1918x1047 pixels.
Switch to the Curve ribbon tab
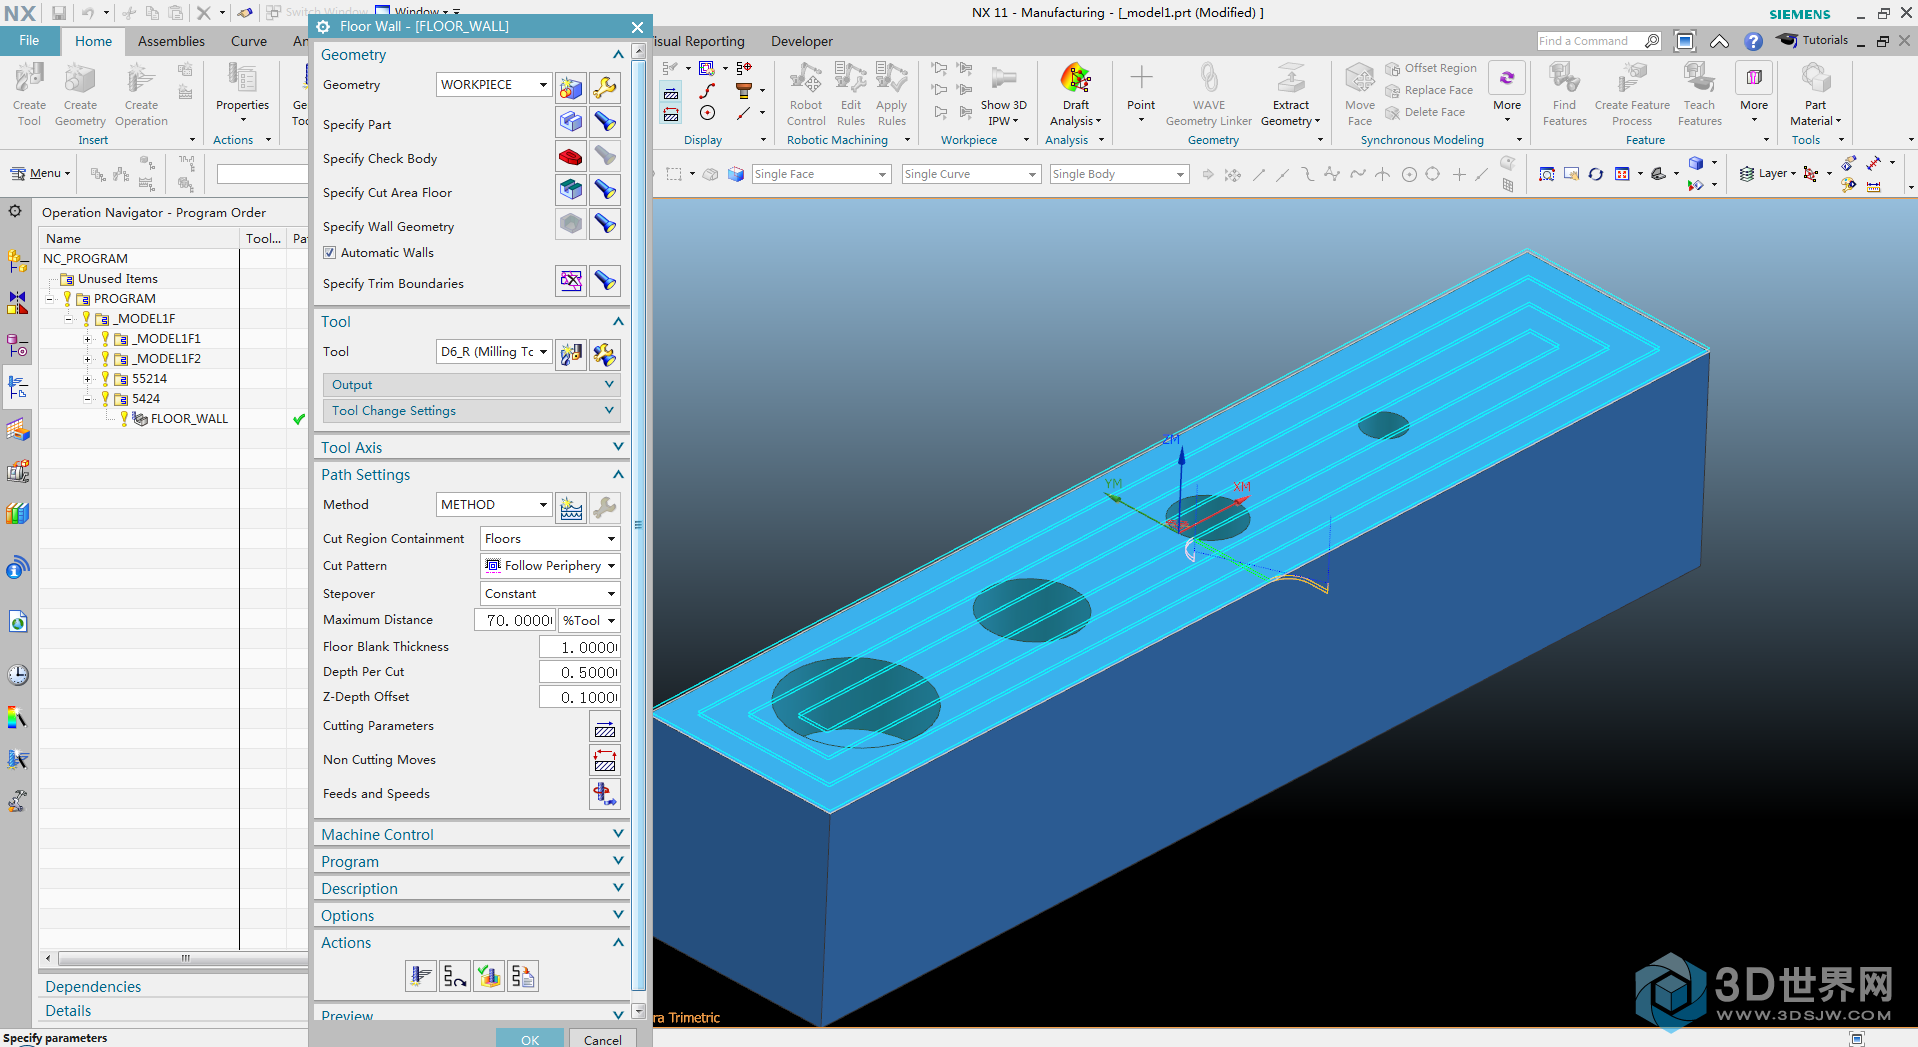pyautogui.click(x=249, y=41)
